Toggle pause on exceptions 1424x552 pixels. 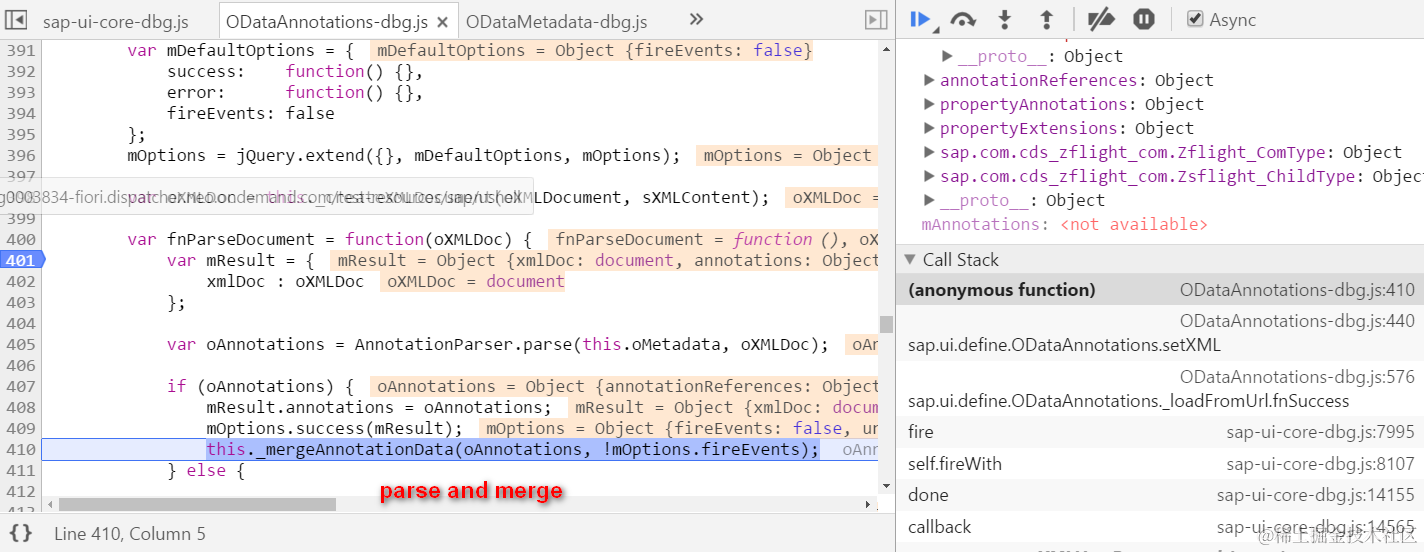coord(1144,19)
